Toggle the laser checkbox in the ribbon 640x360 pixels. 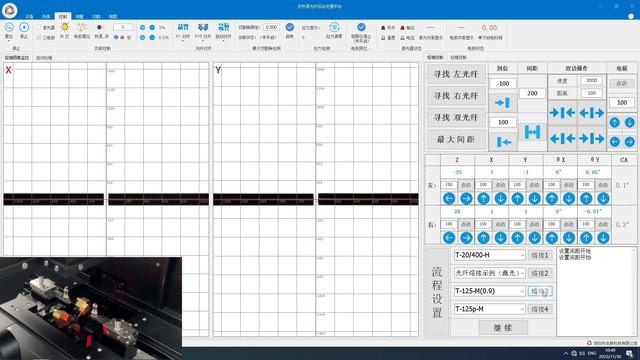(x=39, y=27)
